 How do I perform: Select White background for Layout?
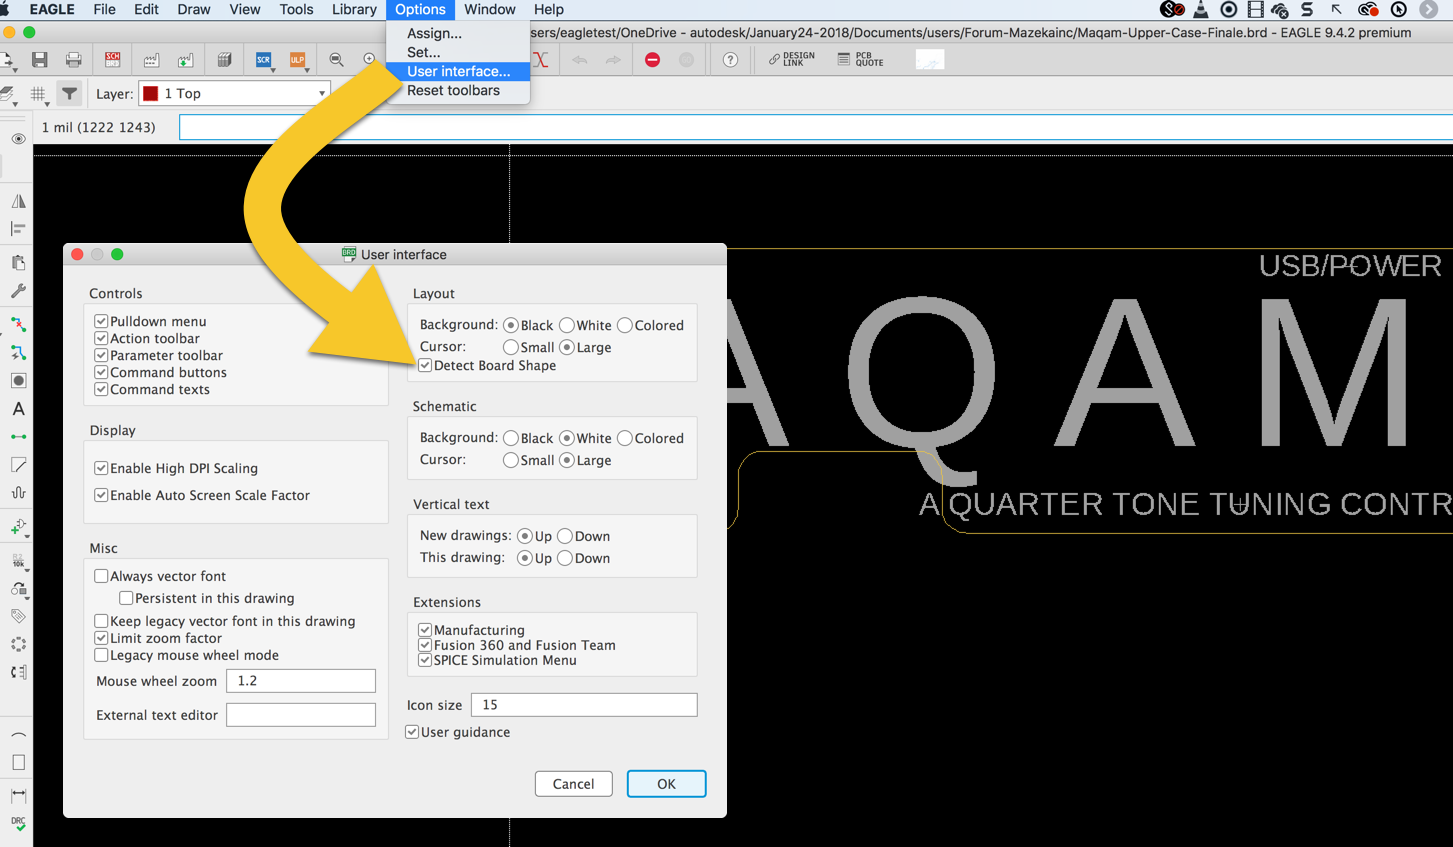(566, 324)
